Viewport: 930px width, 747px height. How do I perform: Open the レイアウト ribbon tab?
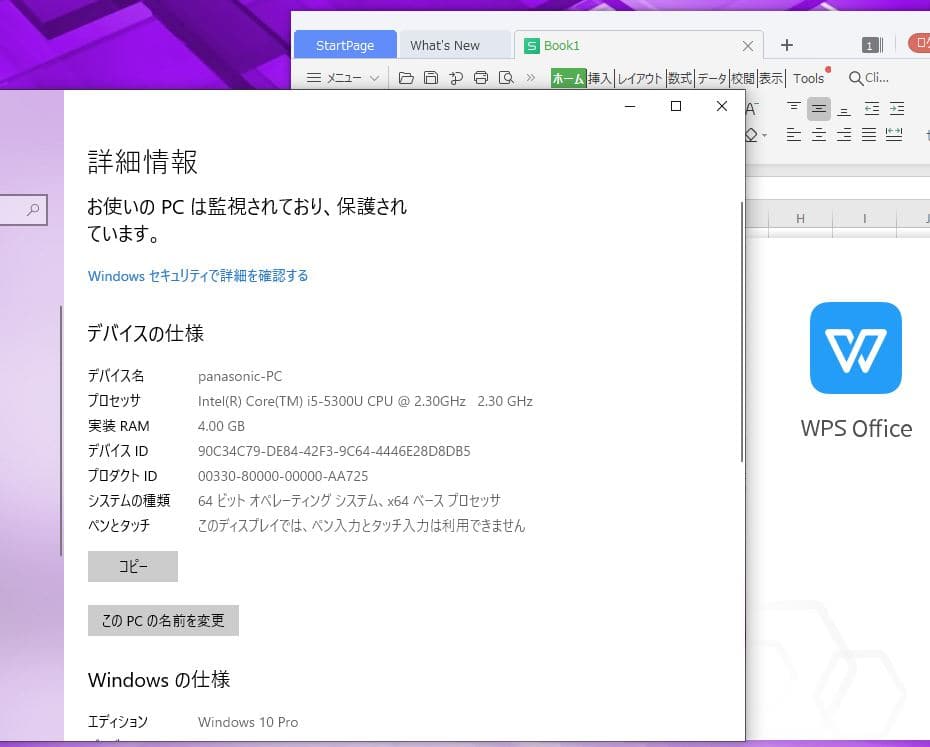639,78
